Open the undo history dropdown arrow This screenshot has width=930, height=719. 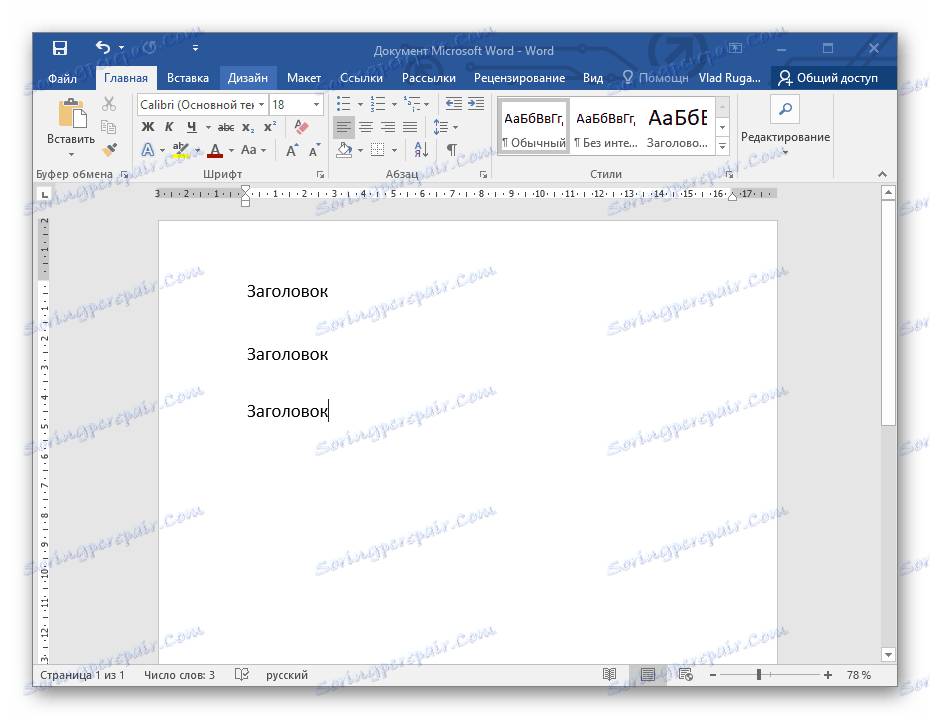tap(122, 47)
